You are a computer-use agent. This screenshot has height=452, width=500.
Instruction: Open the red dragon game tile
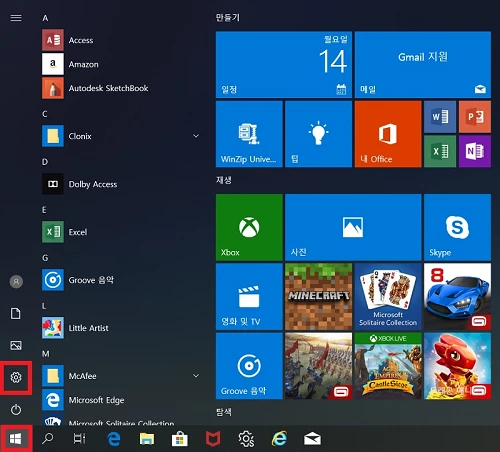tap(457, 366)
